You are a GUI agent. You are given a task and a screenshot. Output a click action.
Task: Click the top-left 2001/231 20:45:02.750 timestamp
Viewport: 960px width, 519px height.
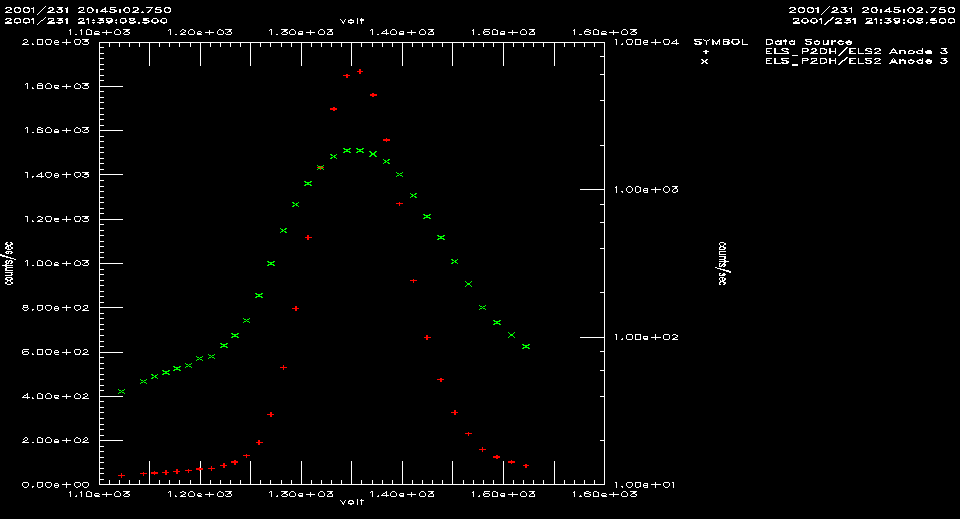tap(88, 10)
